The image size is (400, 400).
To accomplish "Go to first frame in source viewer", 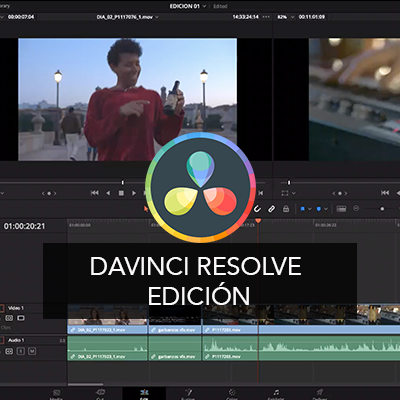I will click(x=95, y=193).
